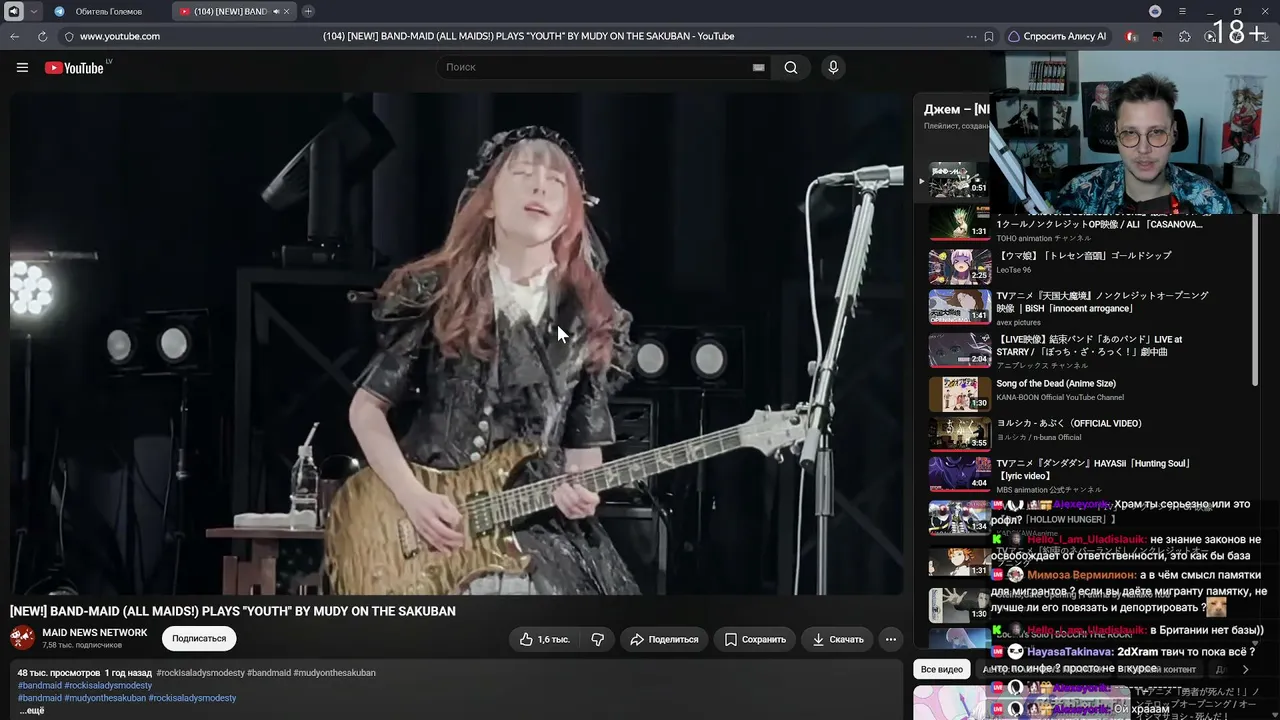Screen dimensions: 1280x720
Task: Open the HAYASii Hunting Soul lyric video thumbnail
Action: (959, 474)
